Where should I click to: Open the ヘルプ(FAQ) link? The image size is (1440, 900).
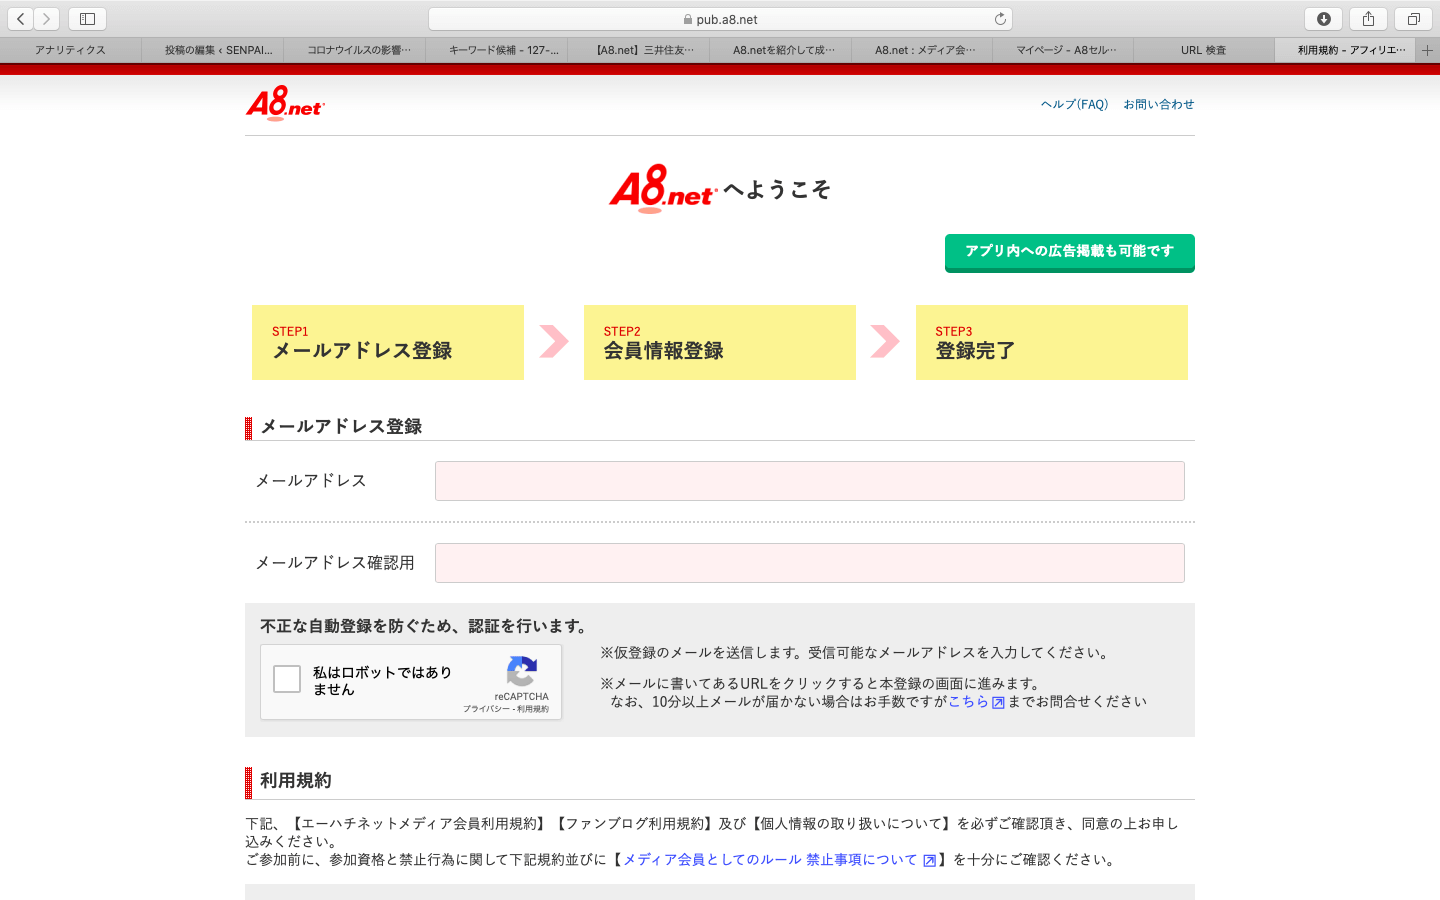click(x=1075, y=104)
